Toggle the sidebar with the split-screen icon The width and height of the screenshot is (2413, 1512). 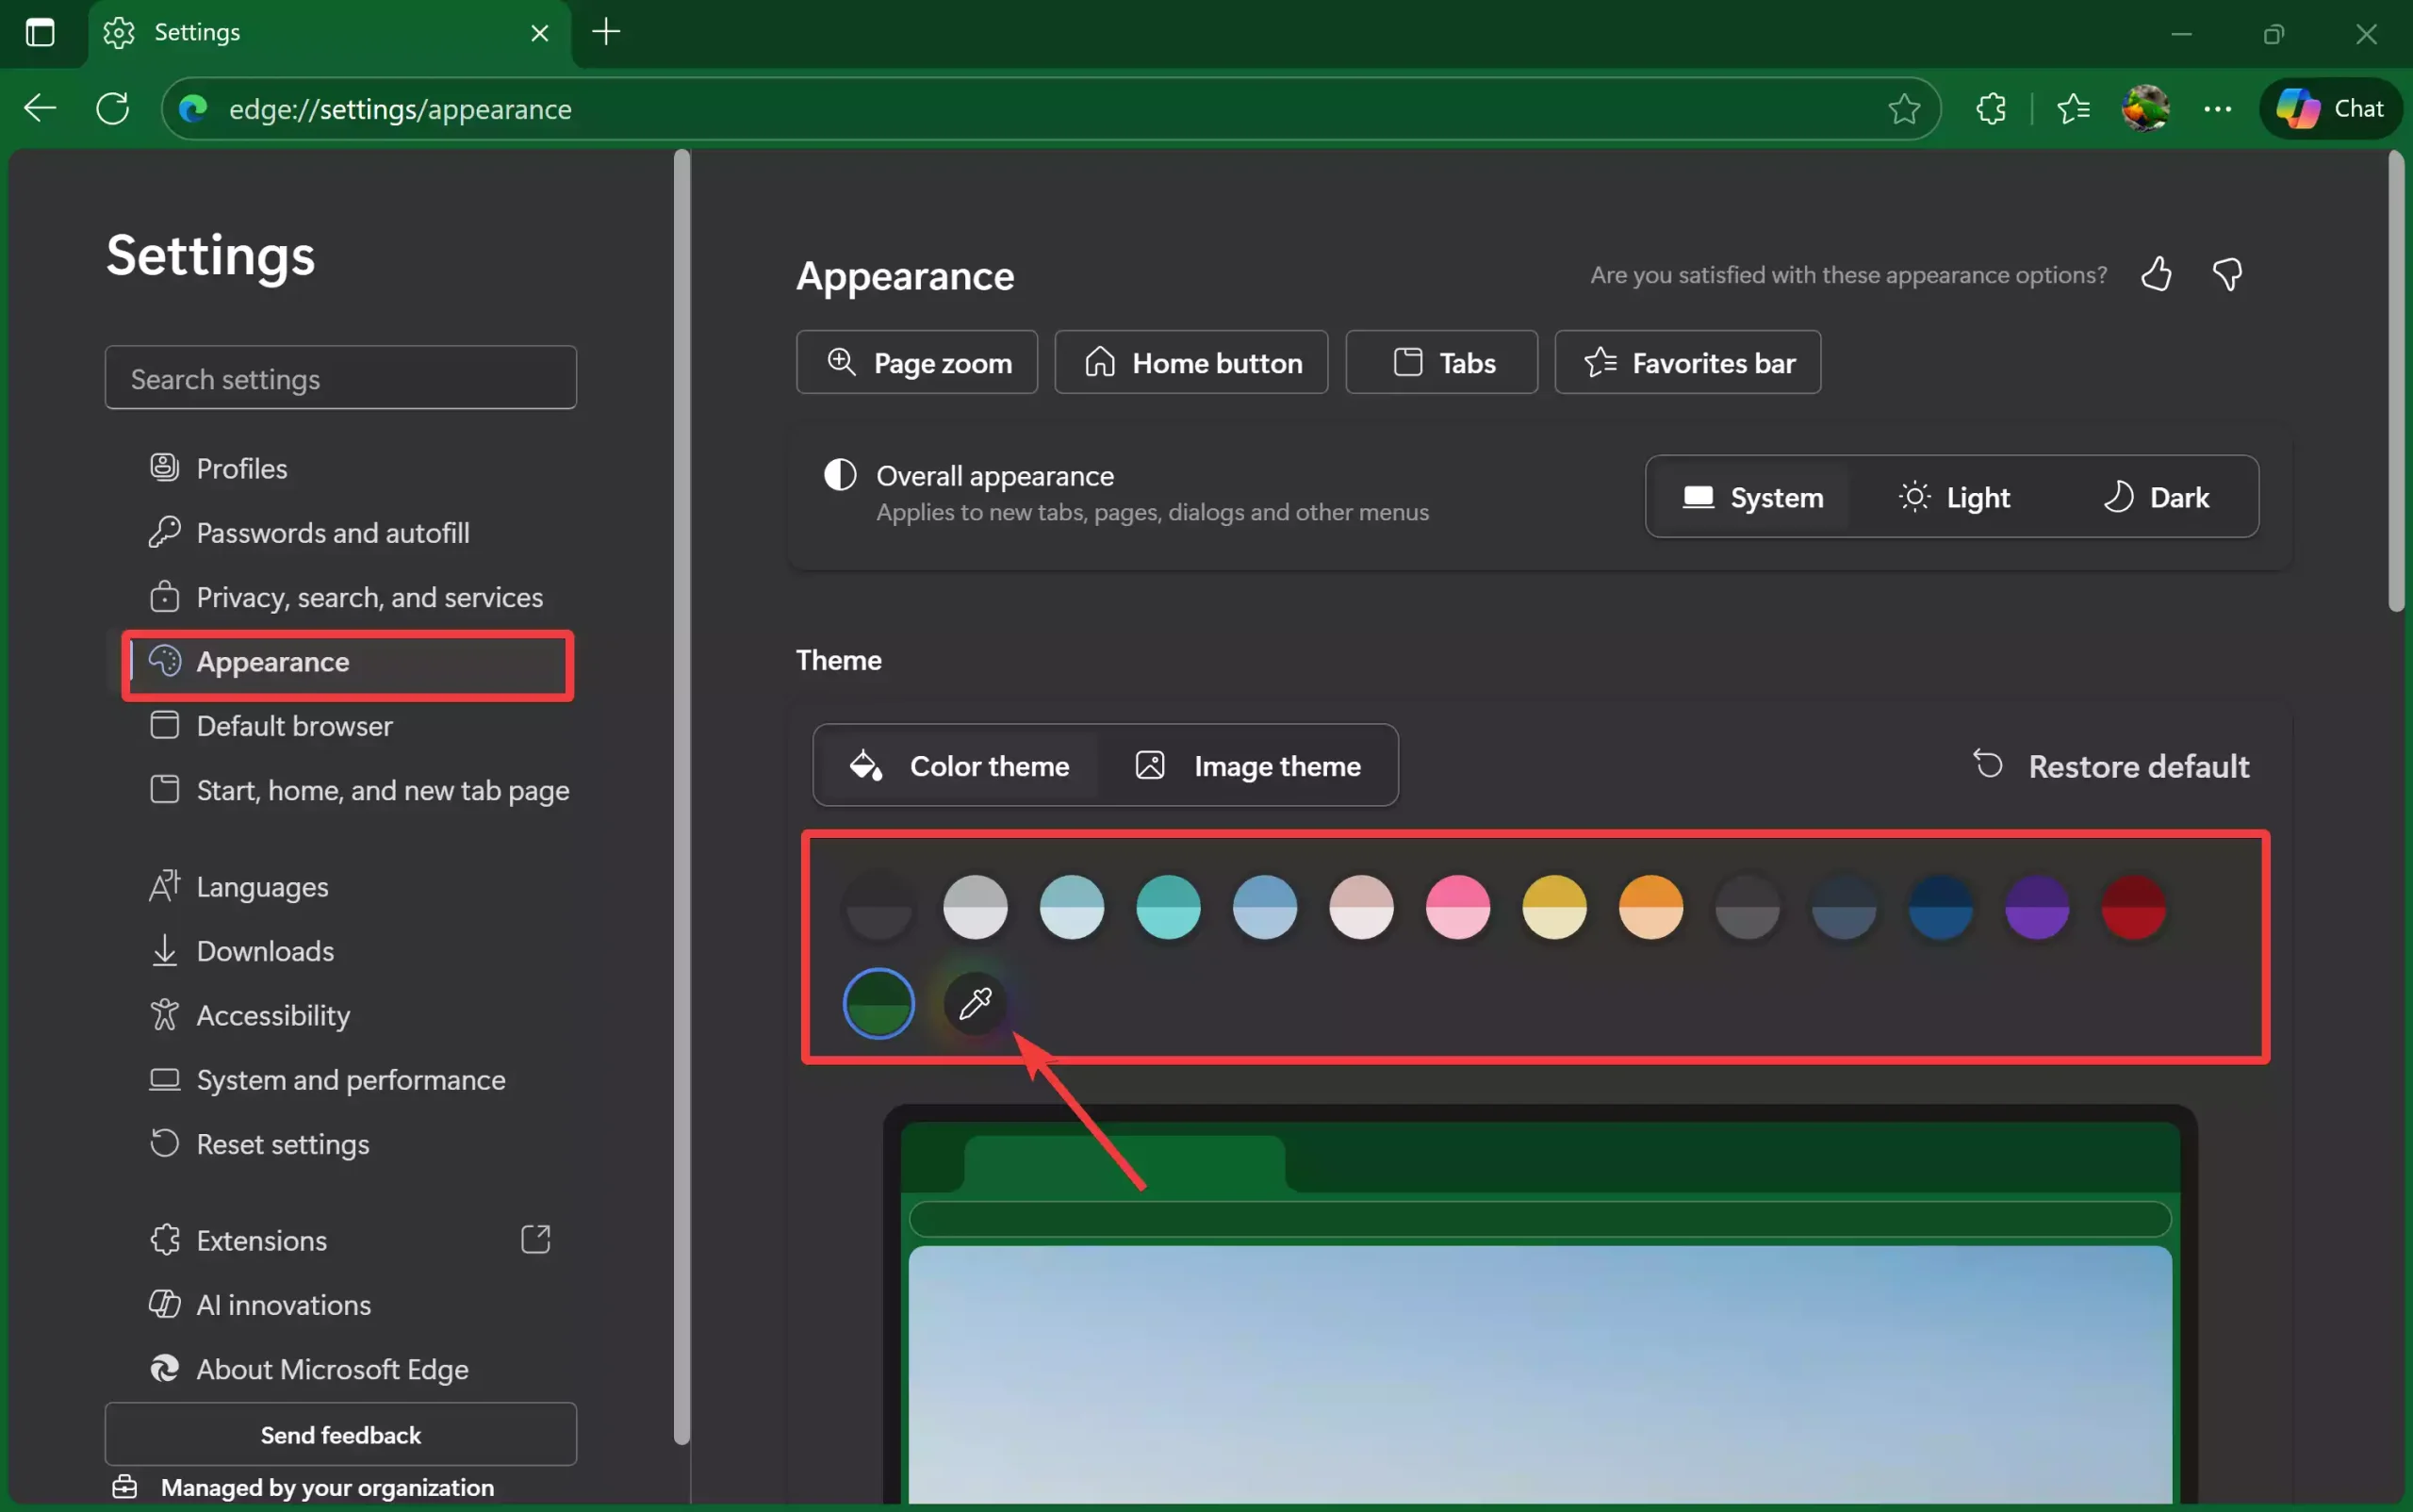pos(40,32)
